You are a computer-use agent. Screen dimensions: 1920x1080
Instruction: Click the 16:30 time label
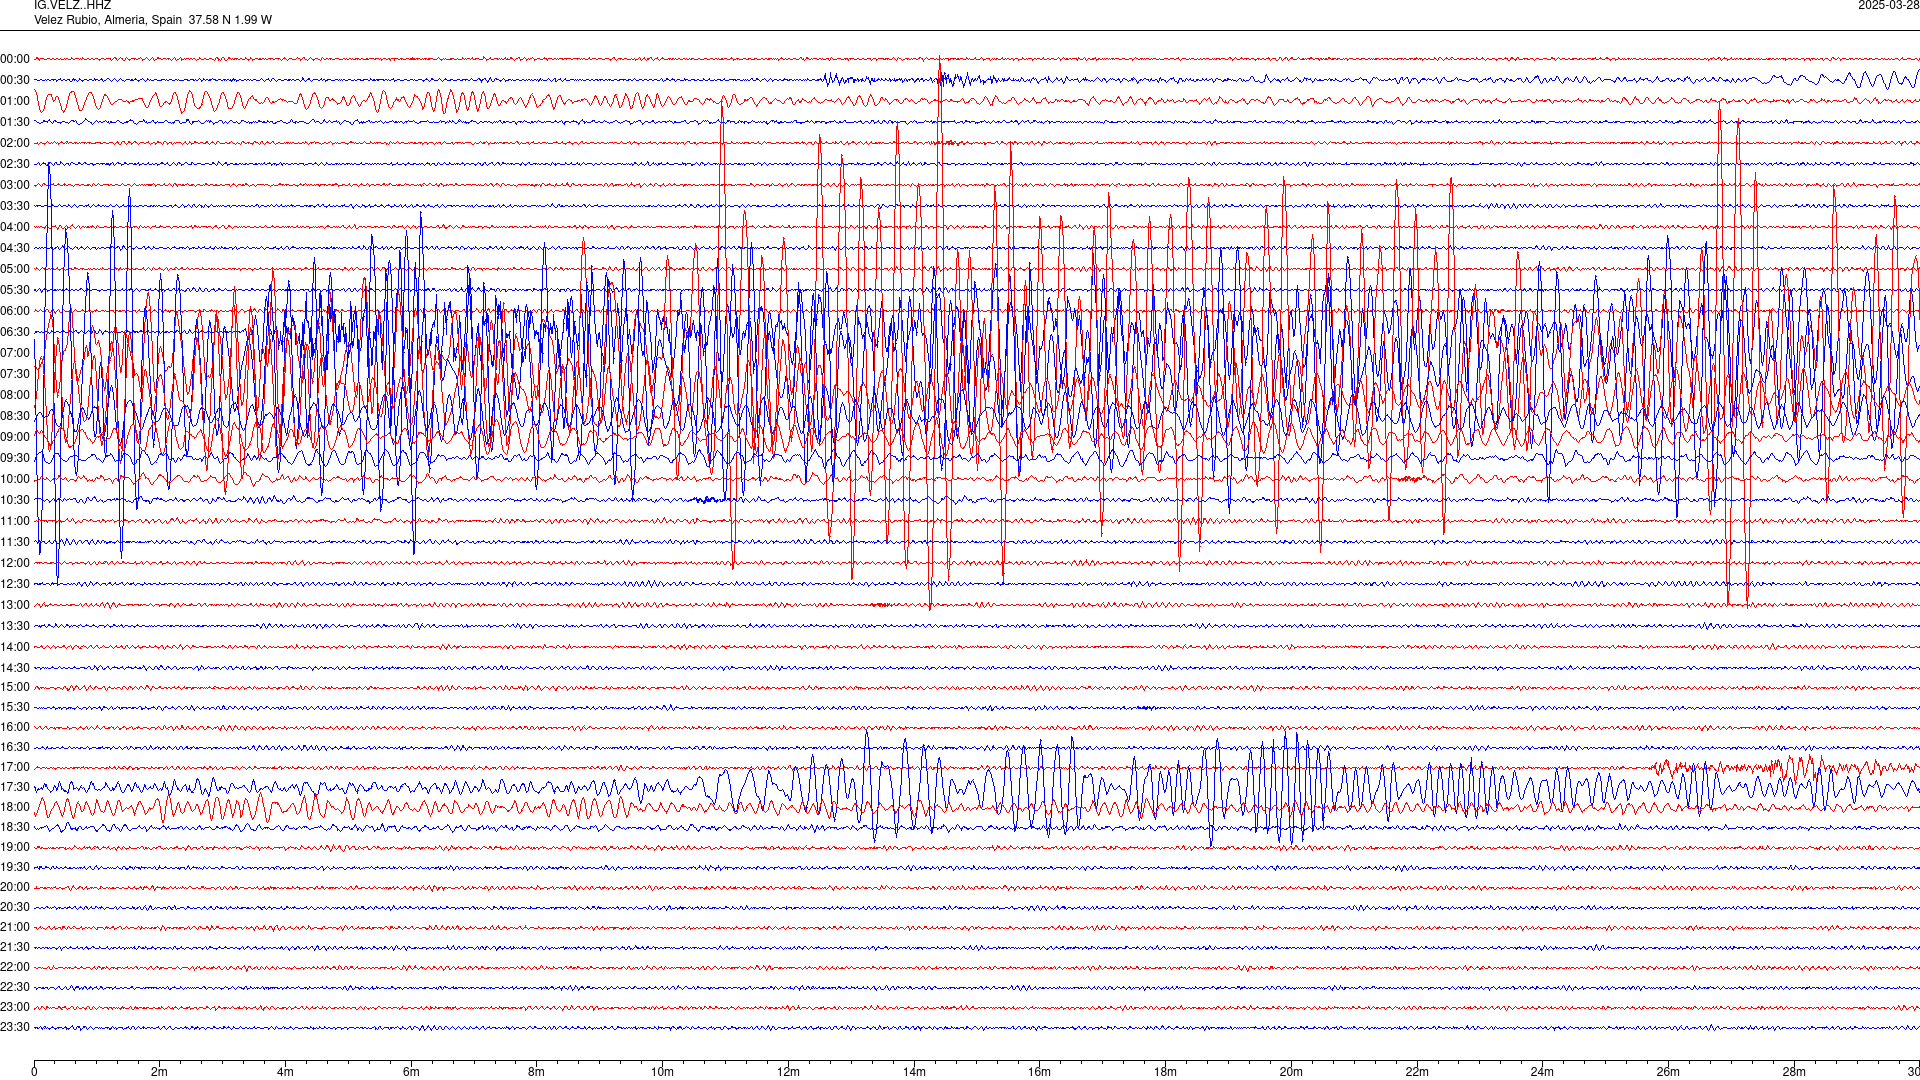[15, 747]
